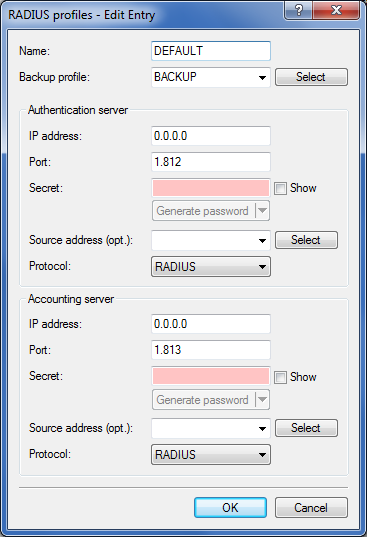The height and width of the screenshot is (537, 367).
Task: Open accounting server Protocol dropdown
Action: pos(211,454)
